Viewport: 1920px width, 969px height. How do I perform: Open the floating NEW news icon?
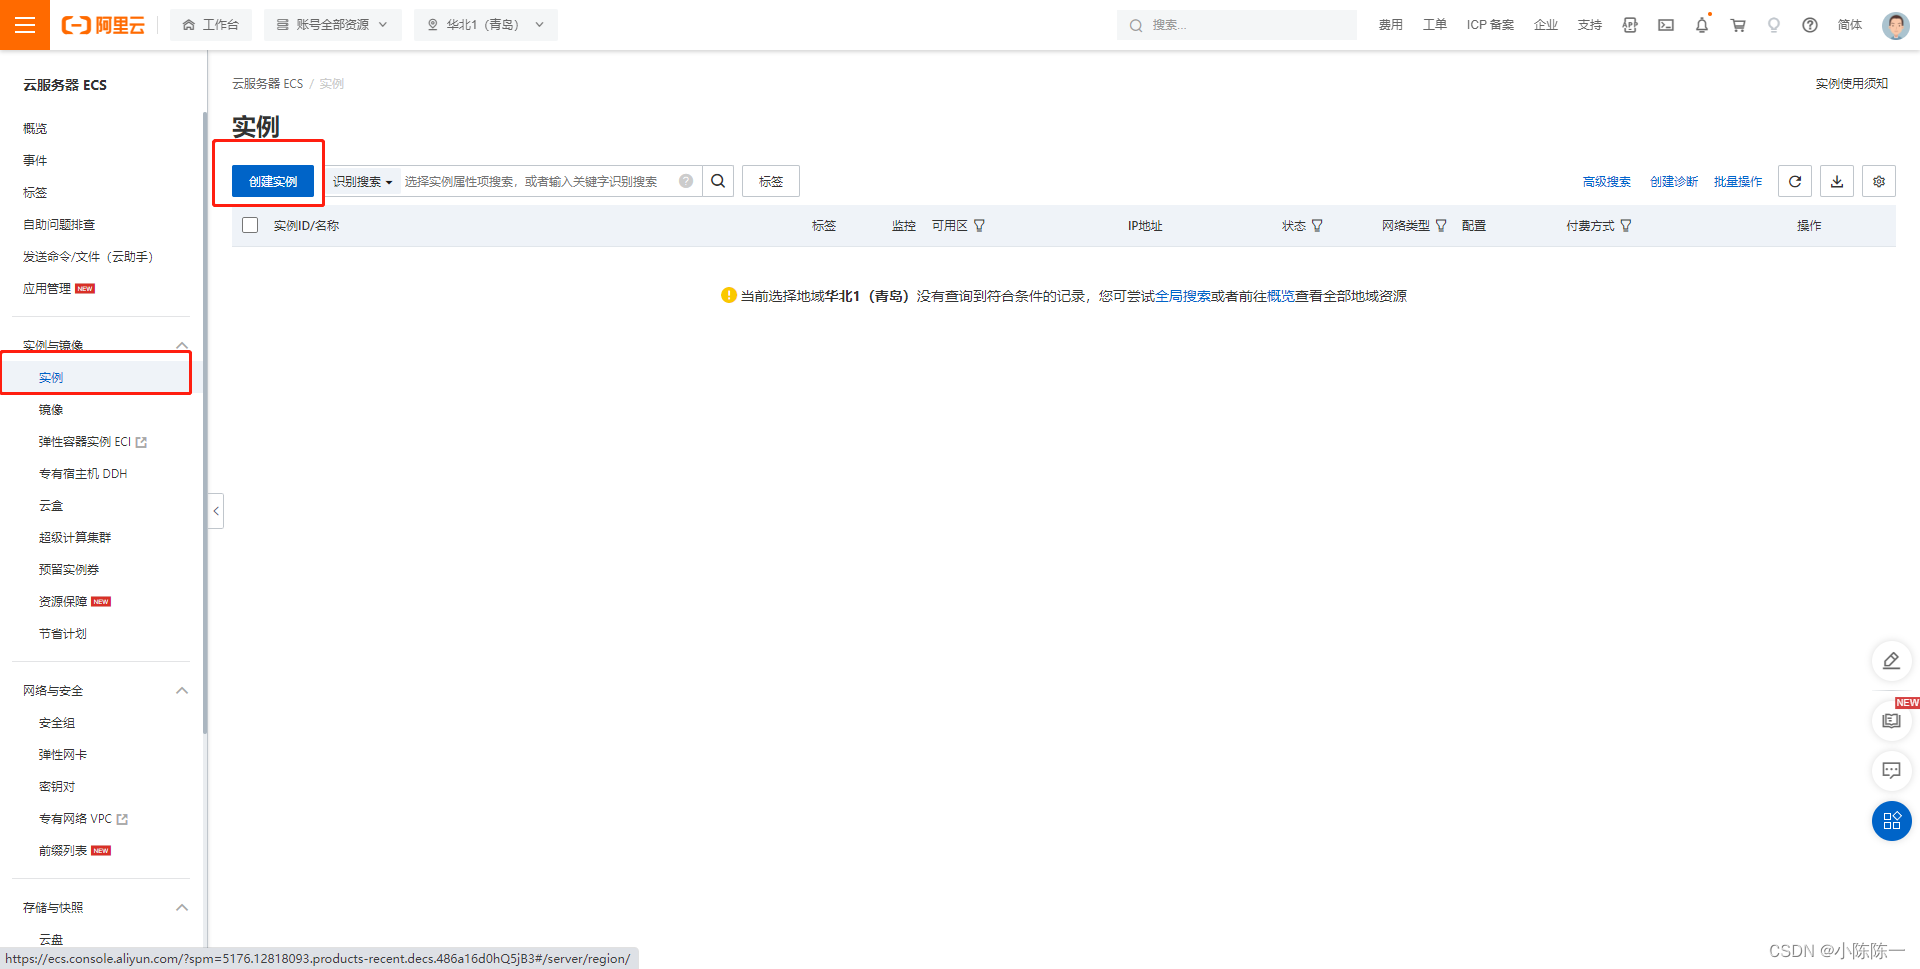pyautogui.click(x=1891, y=720)
